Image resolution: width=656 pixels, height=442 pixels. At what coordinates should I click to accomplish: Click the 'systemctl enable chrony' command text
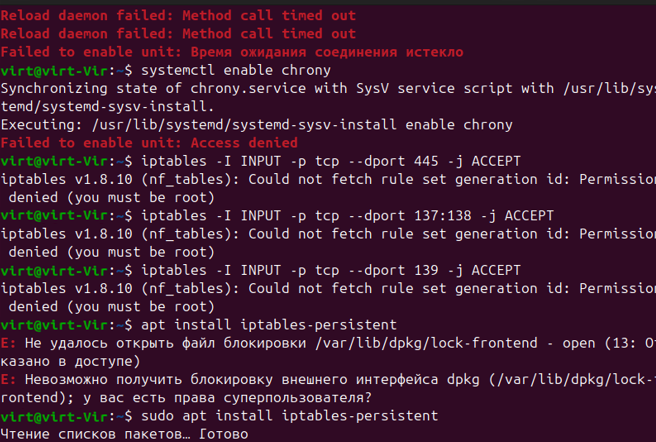[x=236, y=70]
